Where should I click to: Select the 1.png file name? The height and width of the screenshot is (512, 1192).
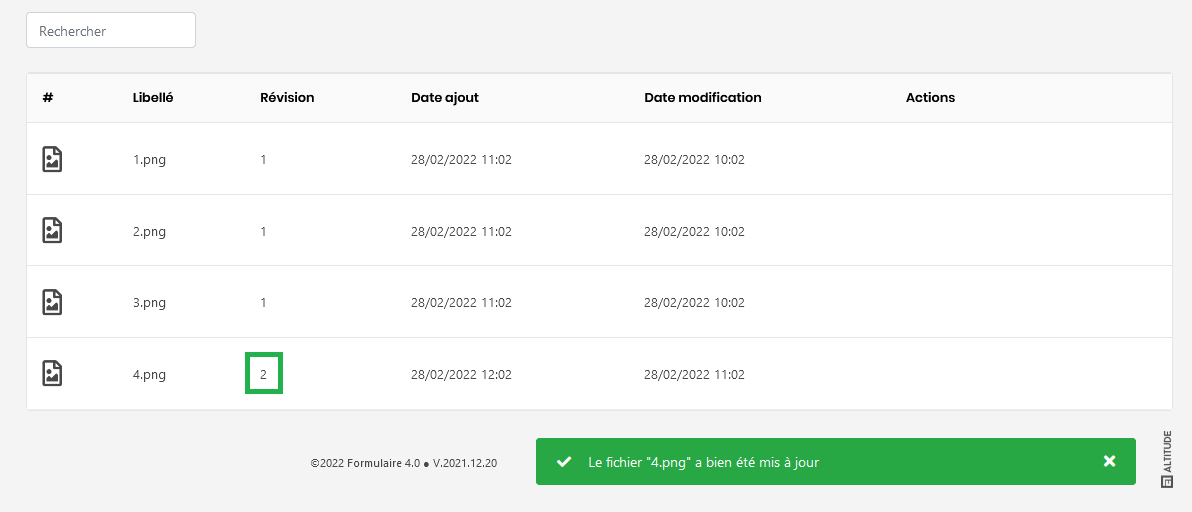pyautogui.click(x=149, y=160)
